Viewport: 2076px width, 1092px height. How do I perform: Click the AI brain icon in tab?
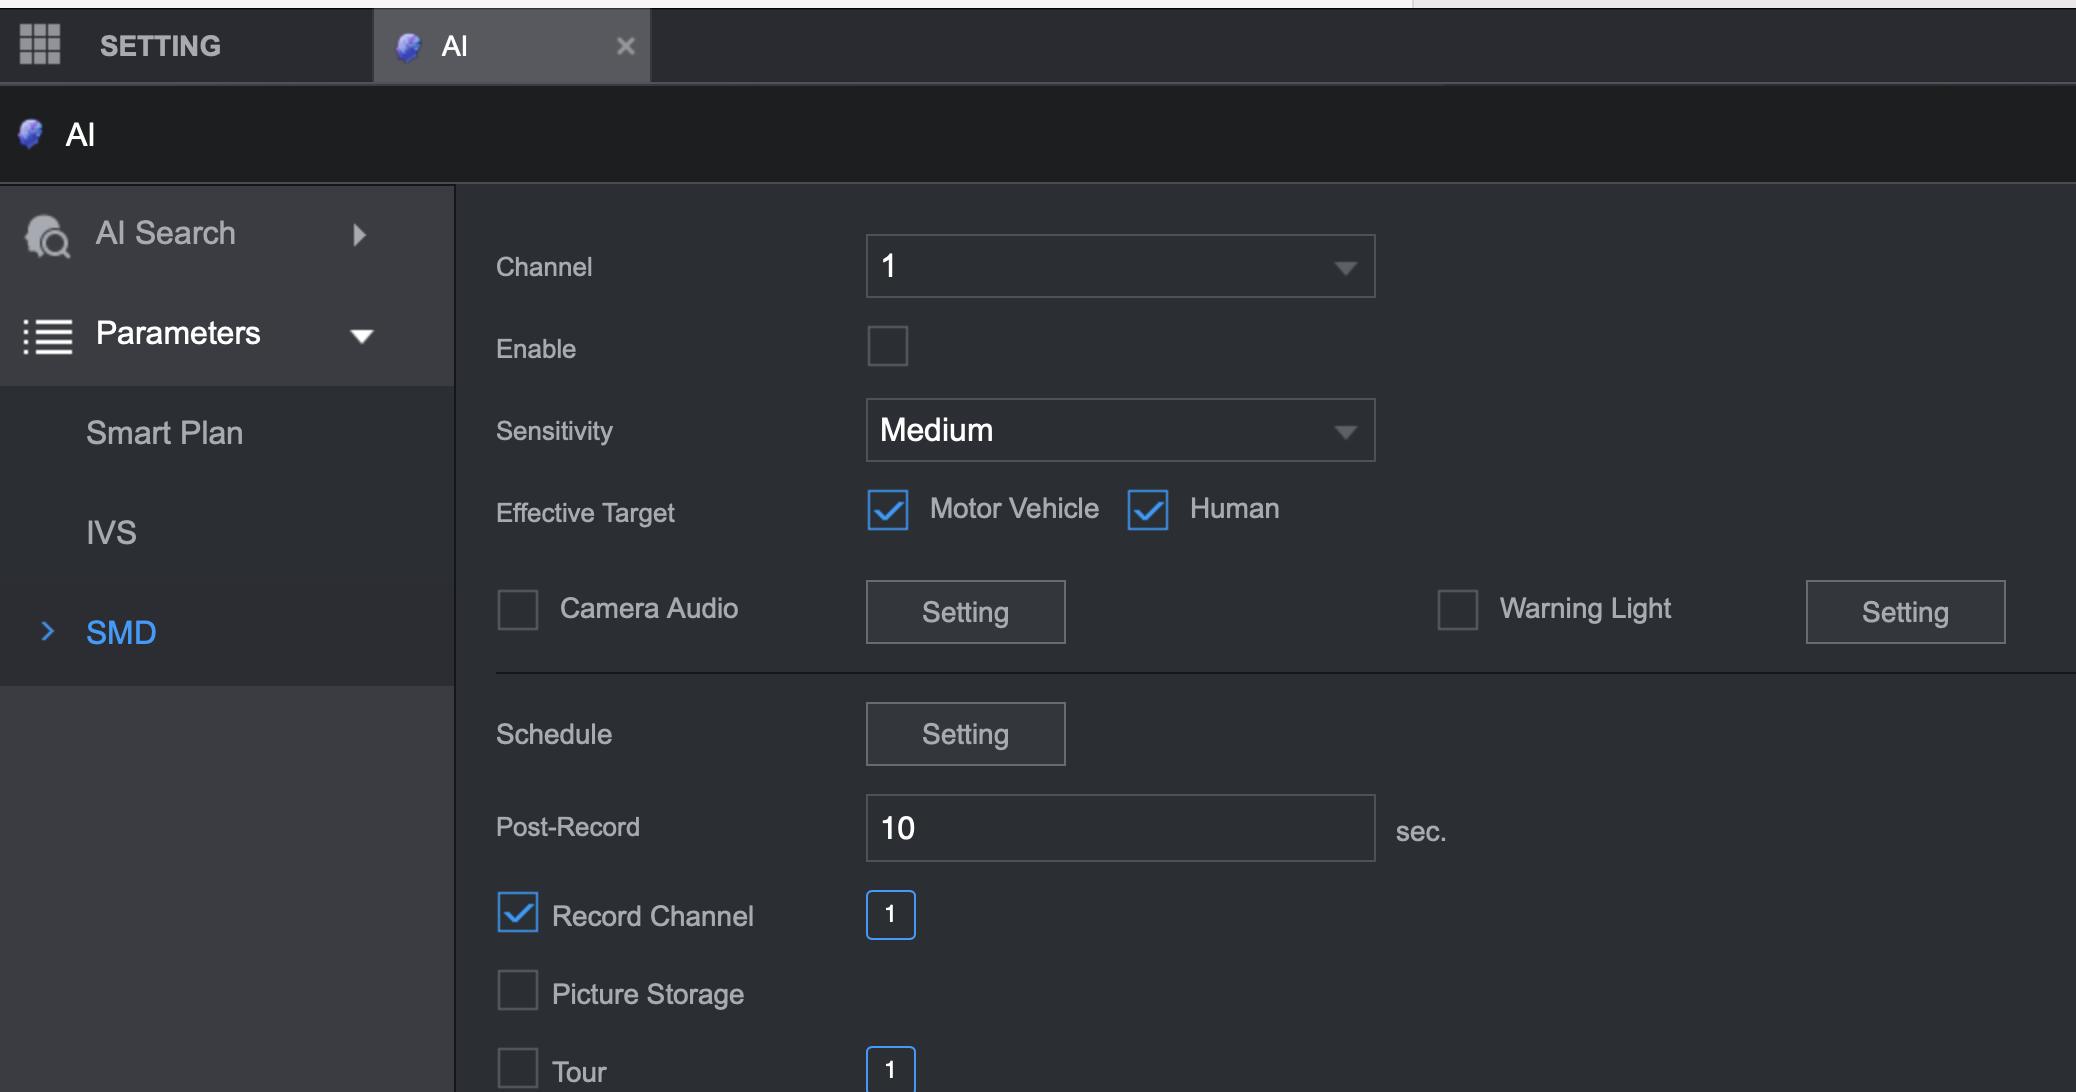pos(408,46)
